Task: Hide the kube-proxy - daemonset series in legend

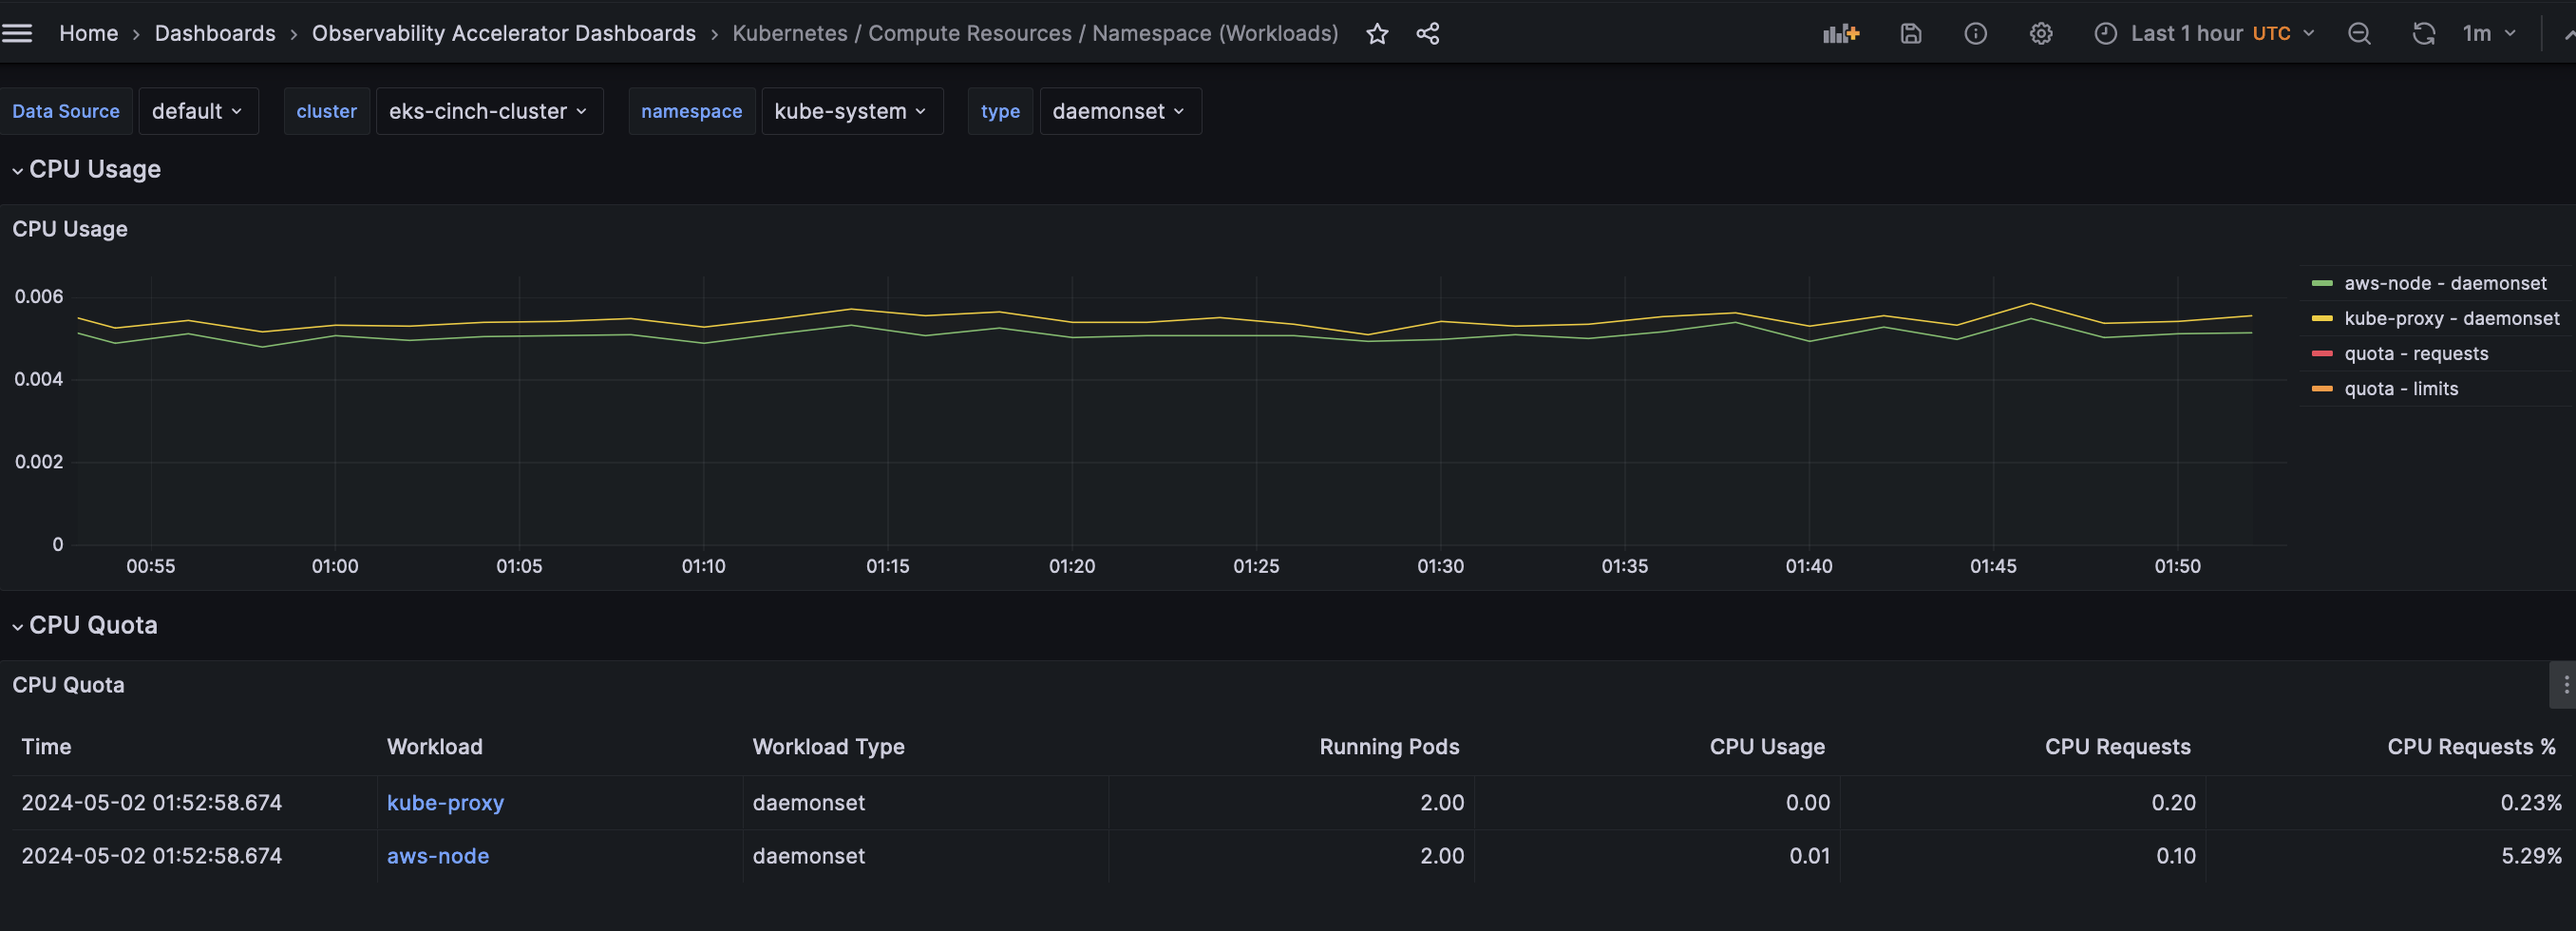Action: coord(2452,318)
